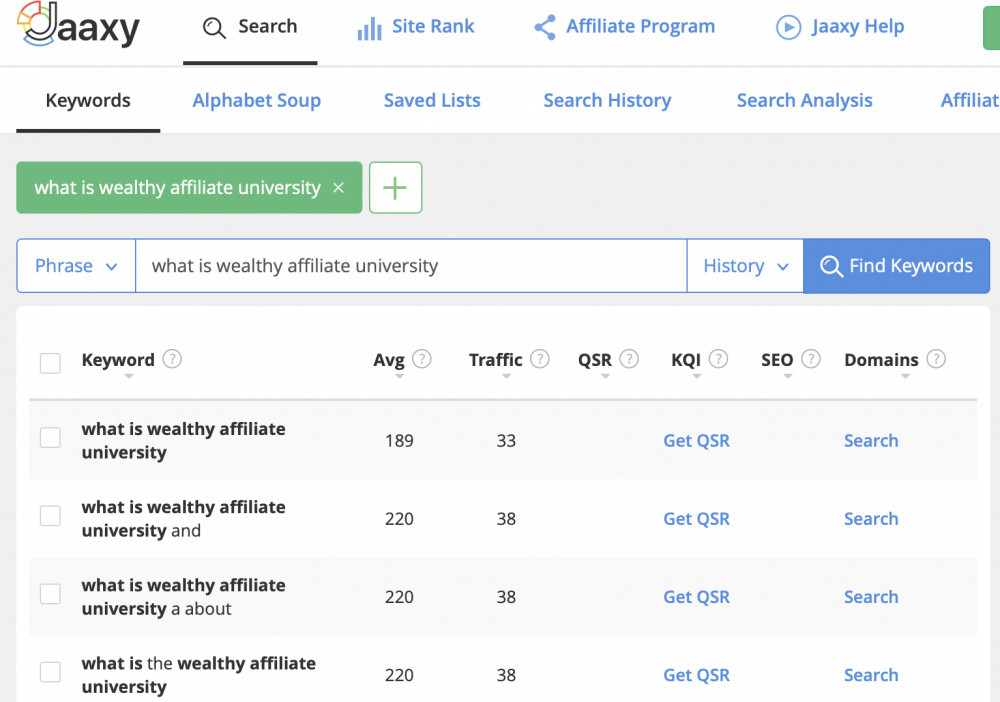Open the Site Rank nav item
The image size is (1000, 702).
click(416, 27)
